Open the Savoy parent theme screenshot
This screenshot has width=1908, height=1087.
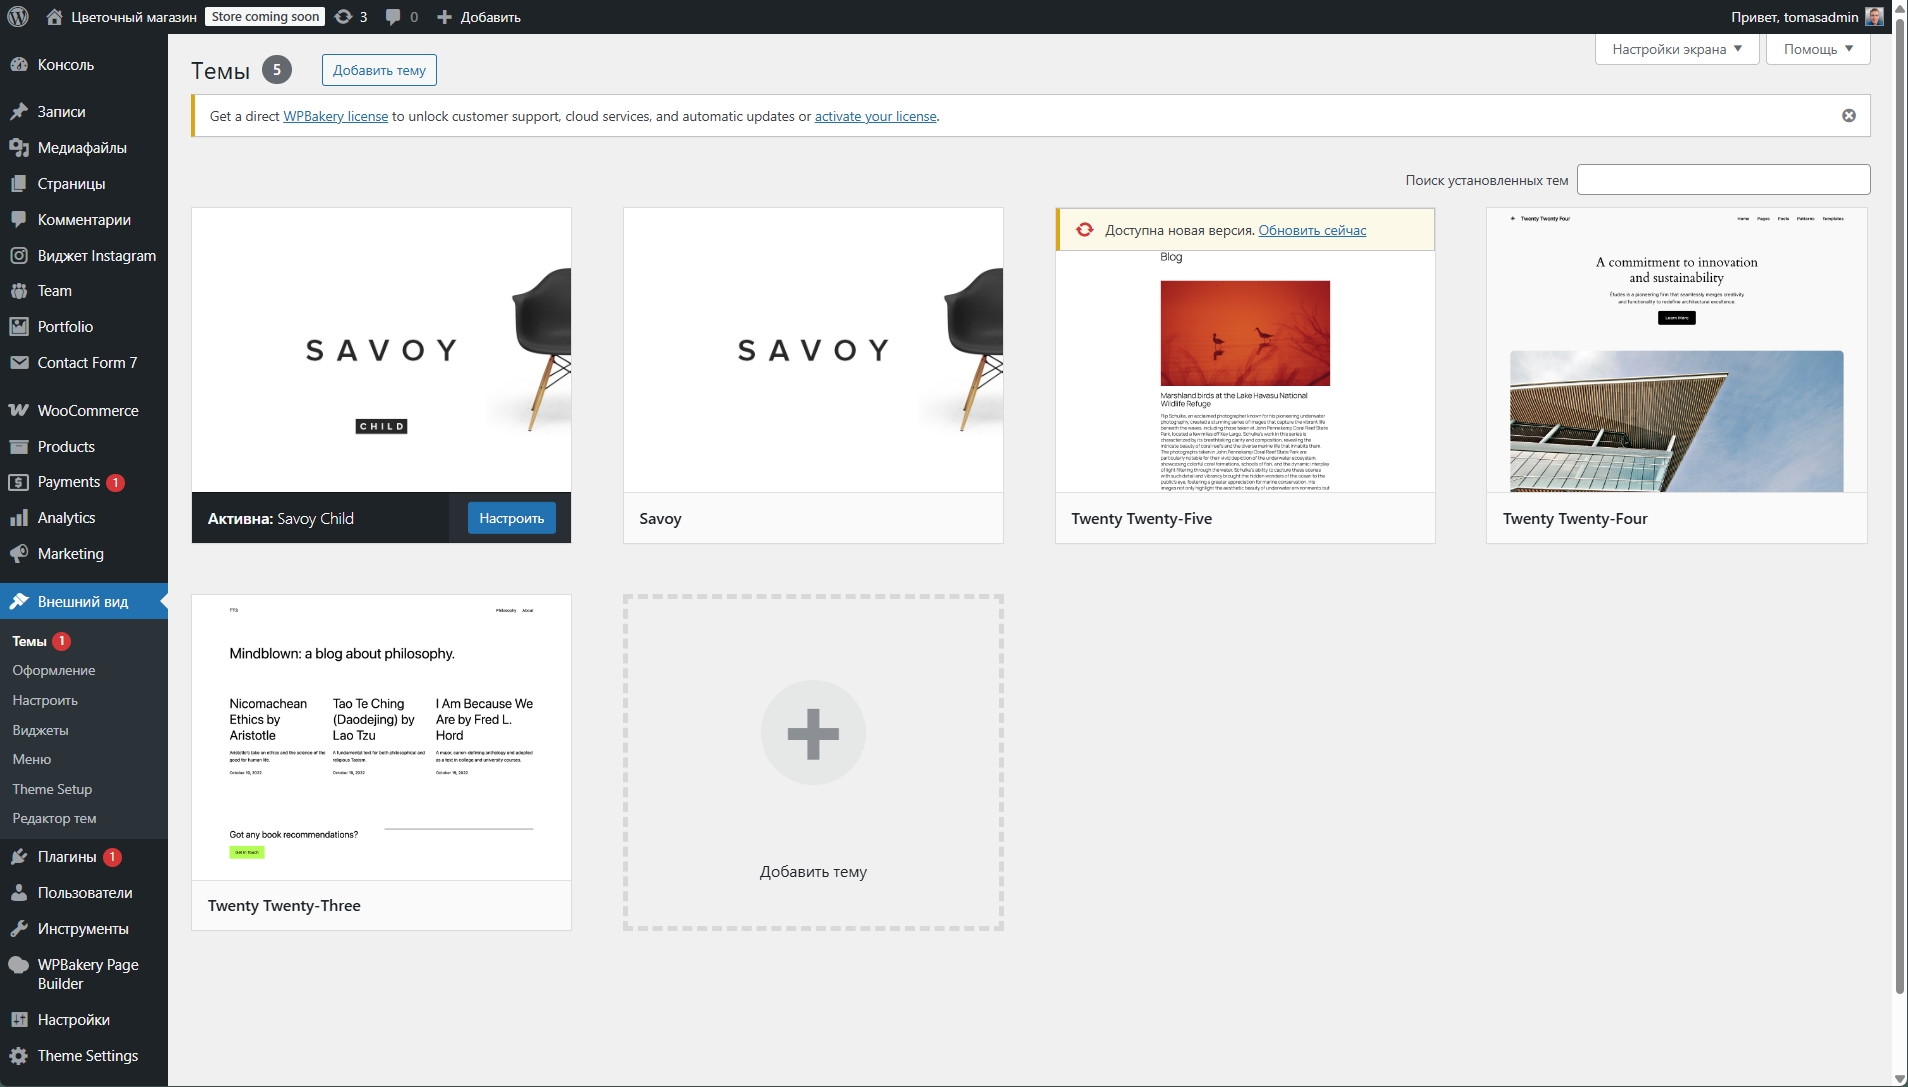[813, 350]
